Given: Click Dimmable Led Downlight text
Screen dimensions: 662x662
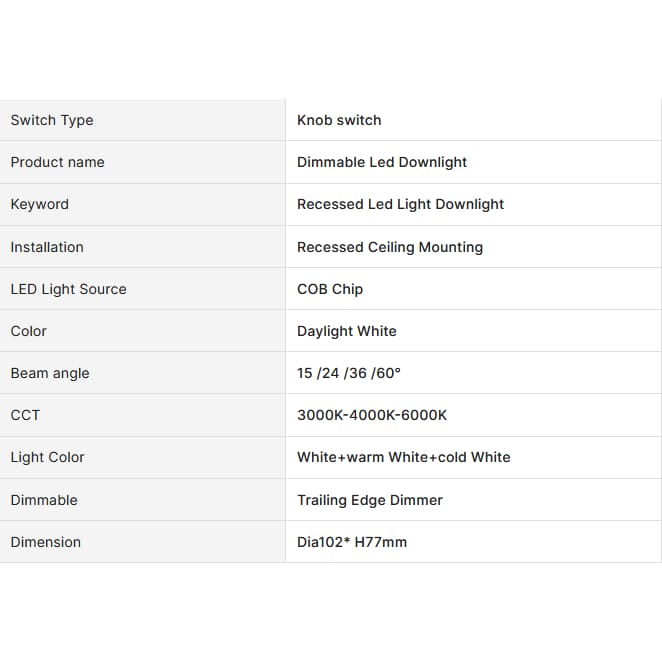Looking at the screenshot, I should (x=382, y=162).
